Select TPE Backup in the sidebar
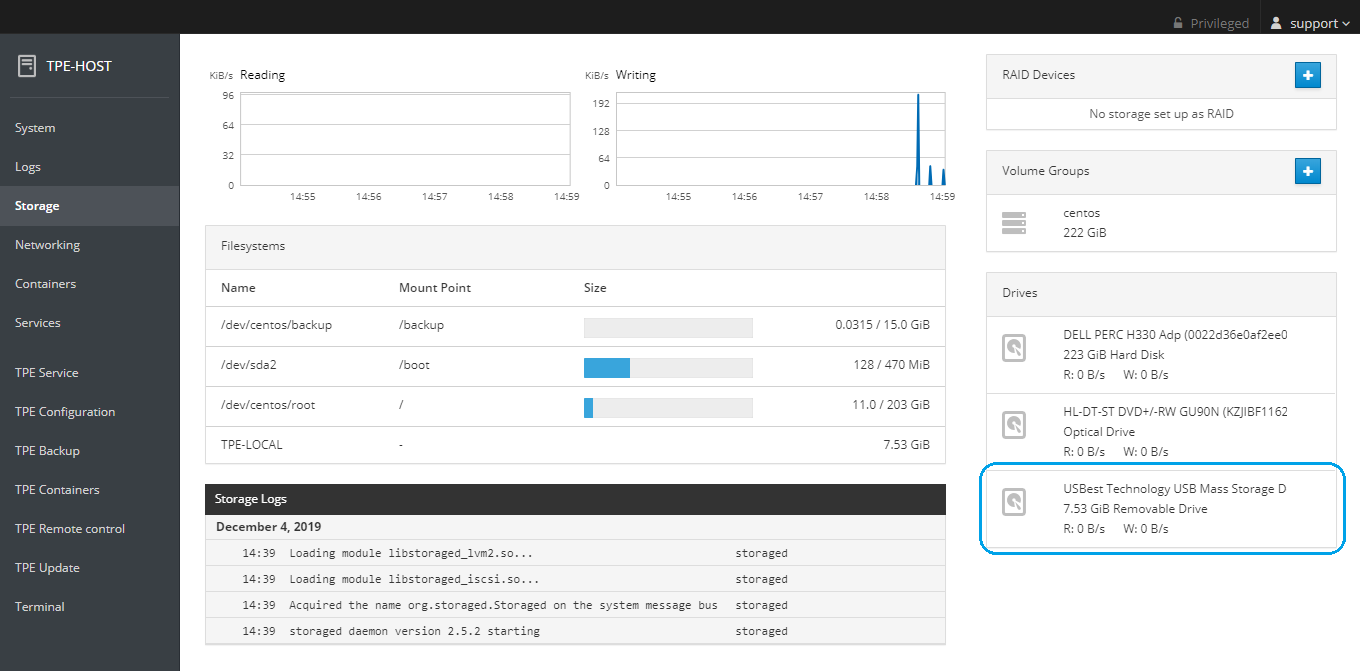The height and width of the screenshot is (671, 1360). [x=47, y=451]
